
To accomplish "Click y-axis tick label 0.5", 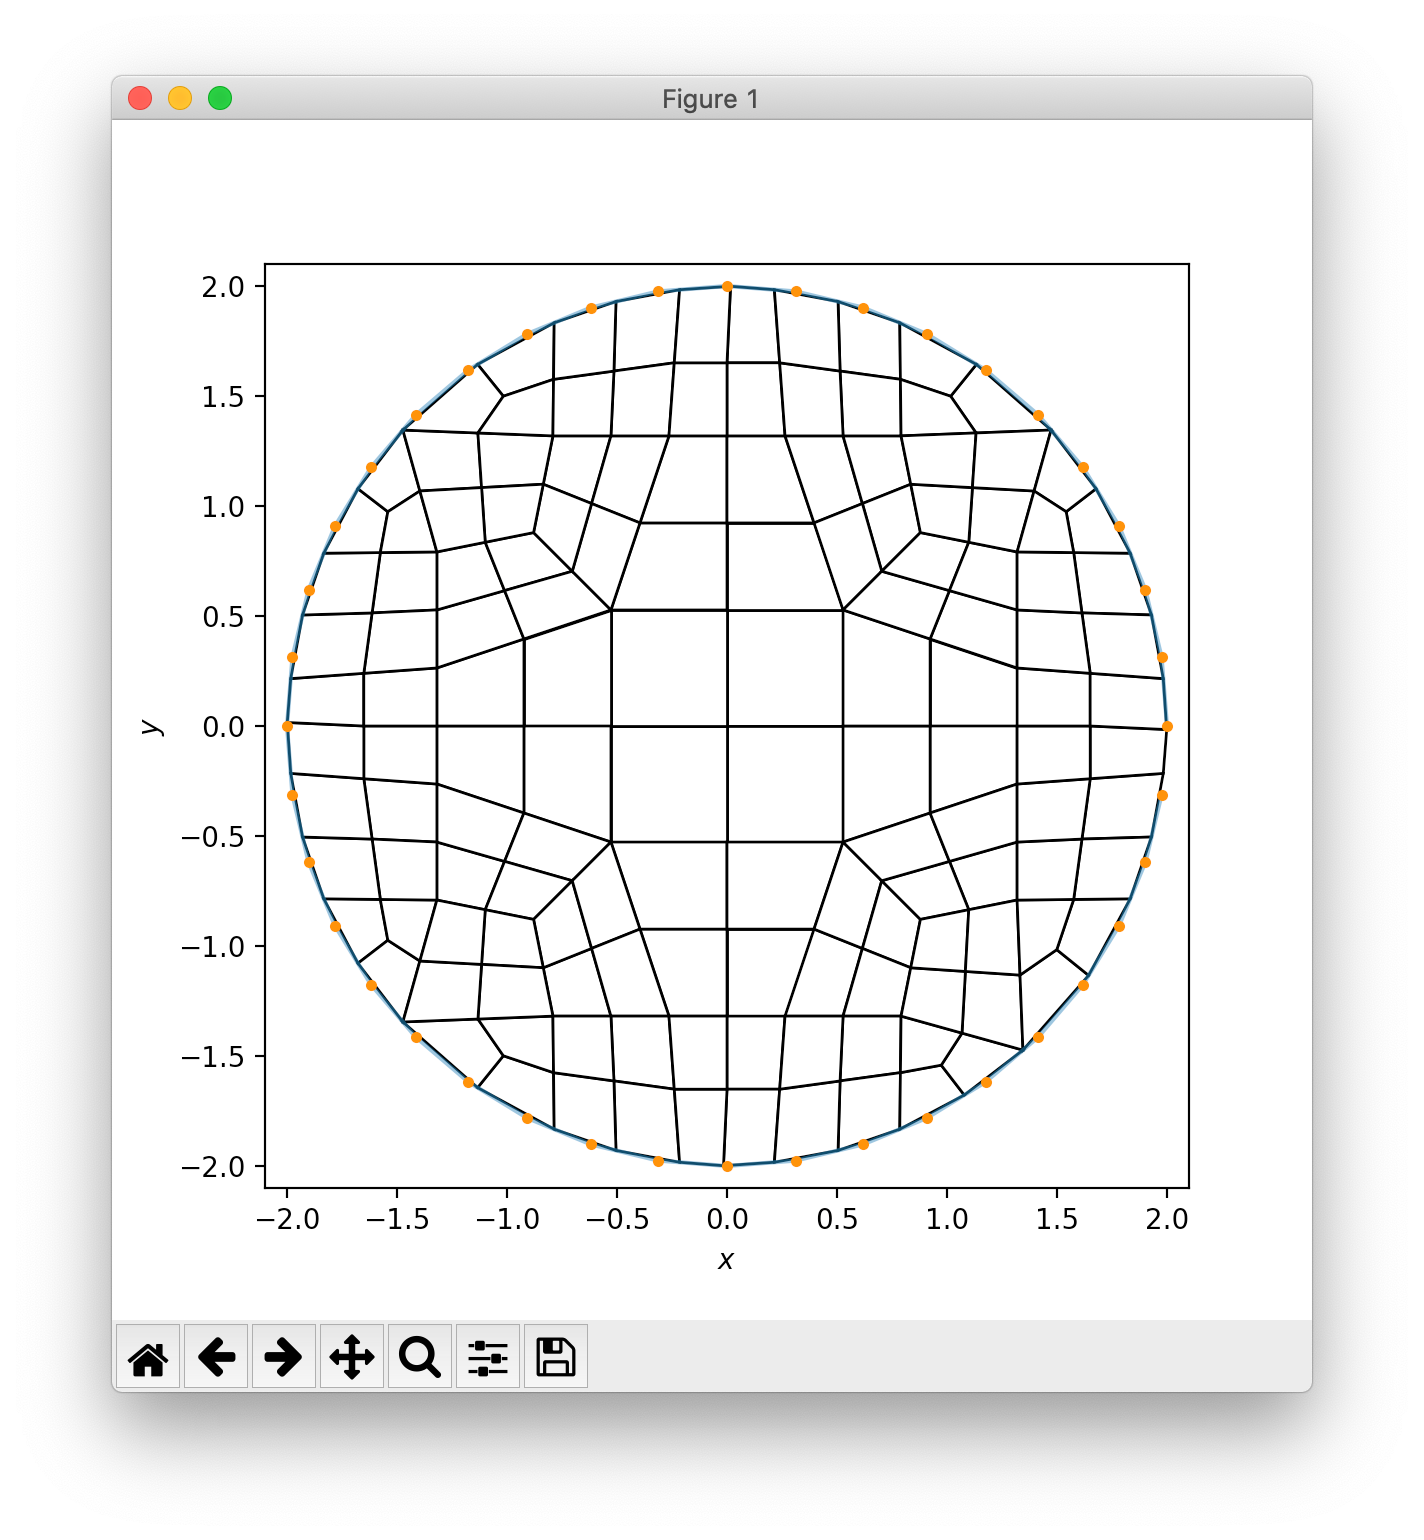I will coord(223,617).
